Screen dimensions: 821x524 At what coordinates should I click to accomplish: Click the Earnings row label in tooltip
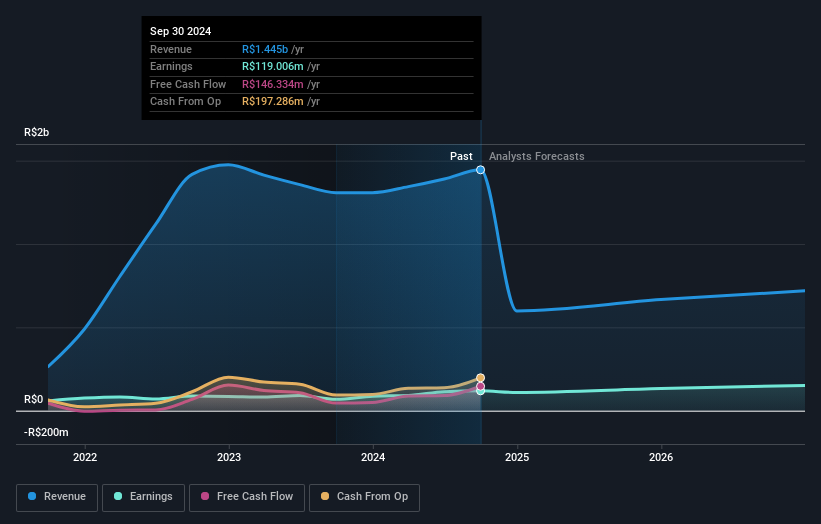click(171, 66)
